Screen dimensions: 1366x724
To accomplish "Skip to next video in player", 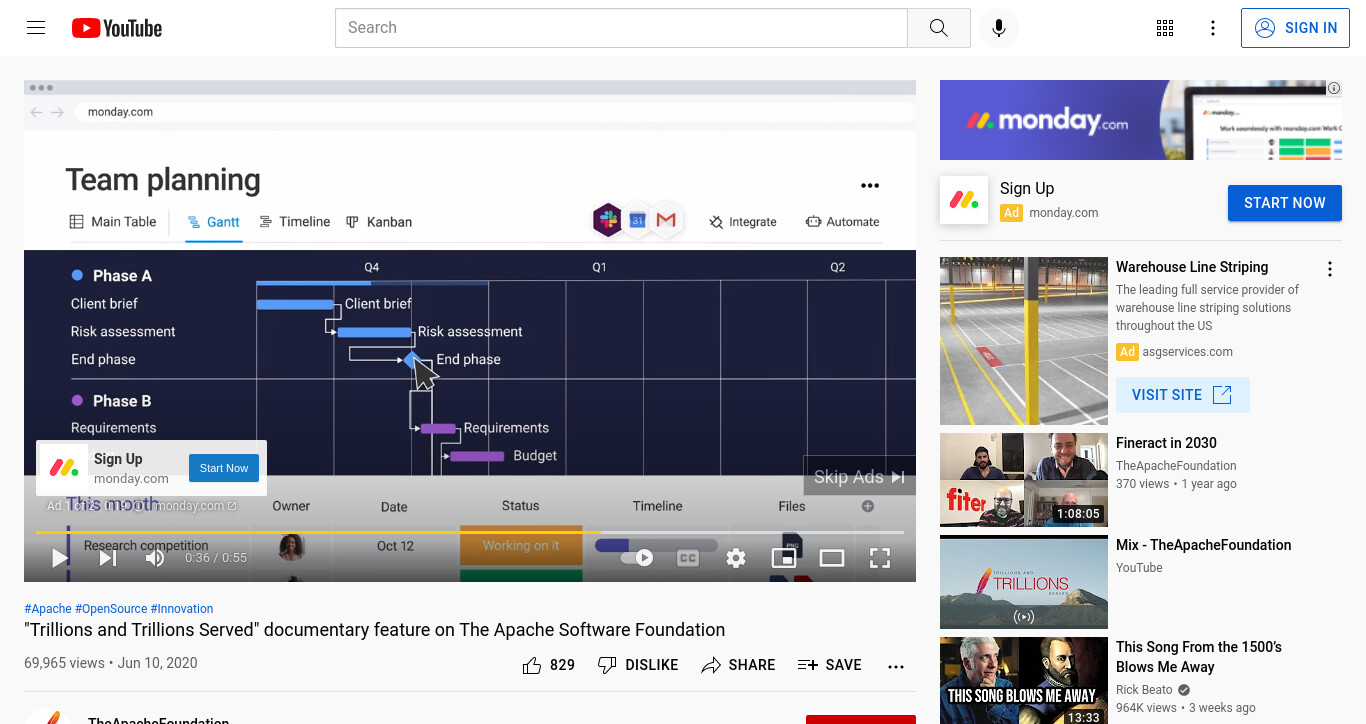I will [108, 558].
